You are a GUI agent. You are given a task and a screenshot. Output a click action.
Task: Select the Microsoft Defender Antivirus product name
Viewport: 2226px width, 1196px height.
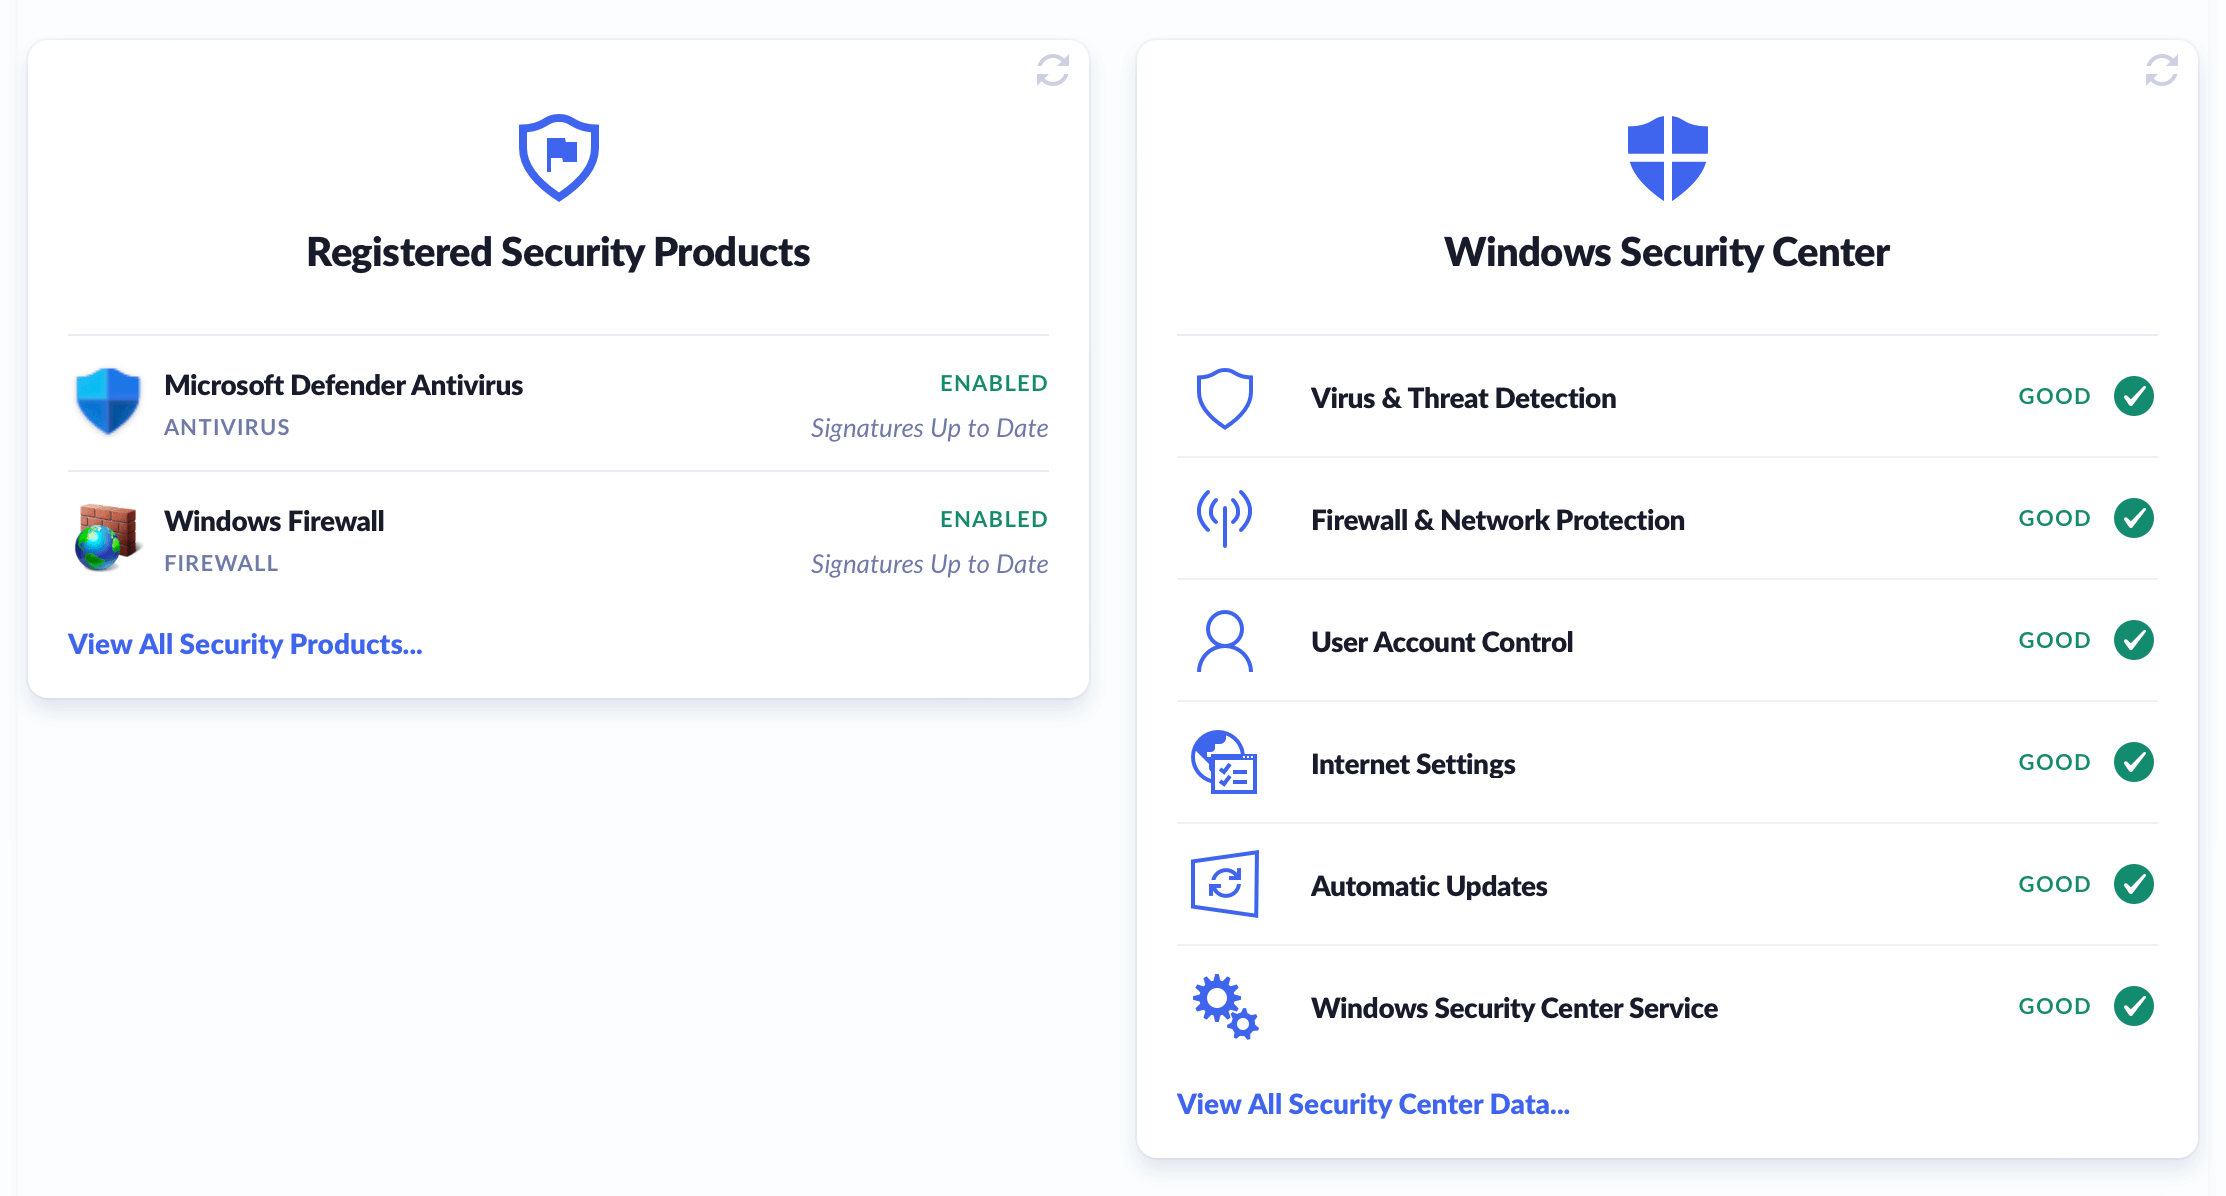343,385
